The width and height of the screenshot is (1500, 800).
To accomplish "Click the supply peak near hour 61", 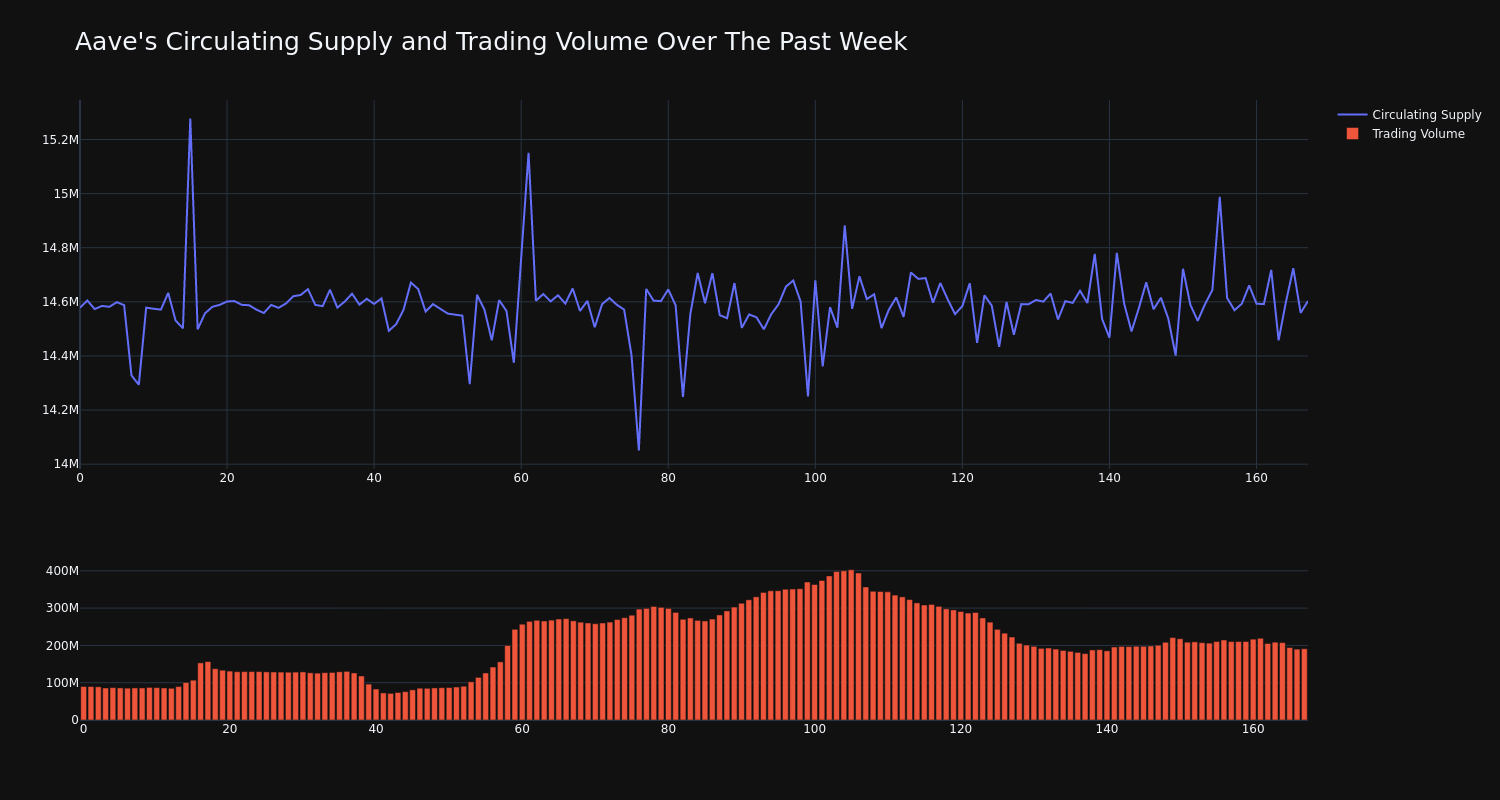I will [528, 154].
